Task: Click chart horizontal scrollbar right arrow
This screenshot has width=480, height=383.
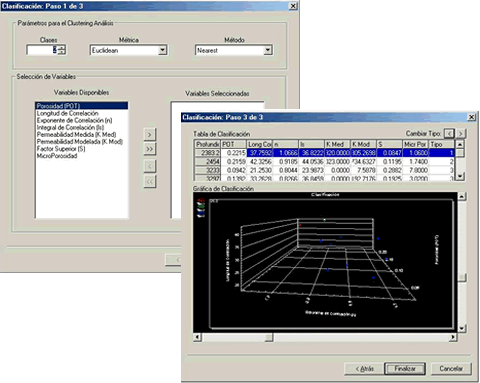Action: point(453,337)
